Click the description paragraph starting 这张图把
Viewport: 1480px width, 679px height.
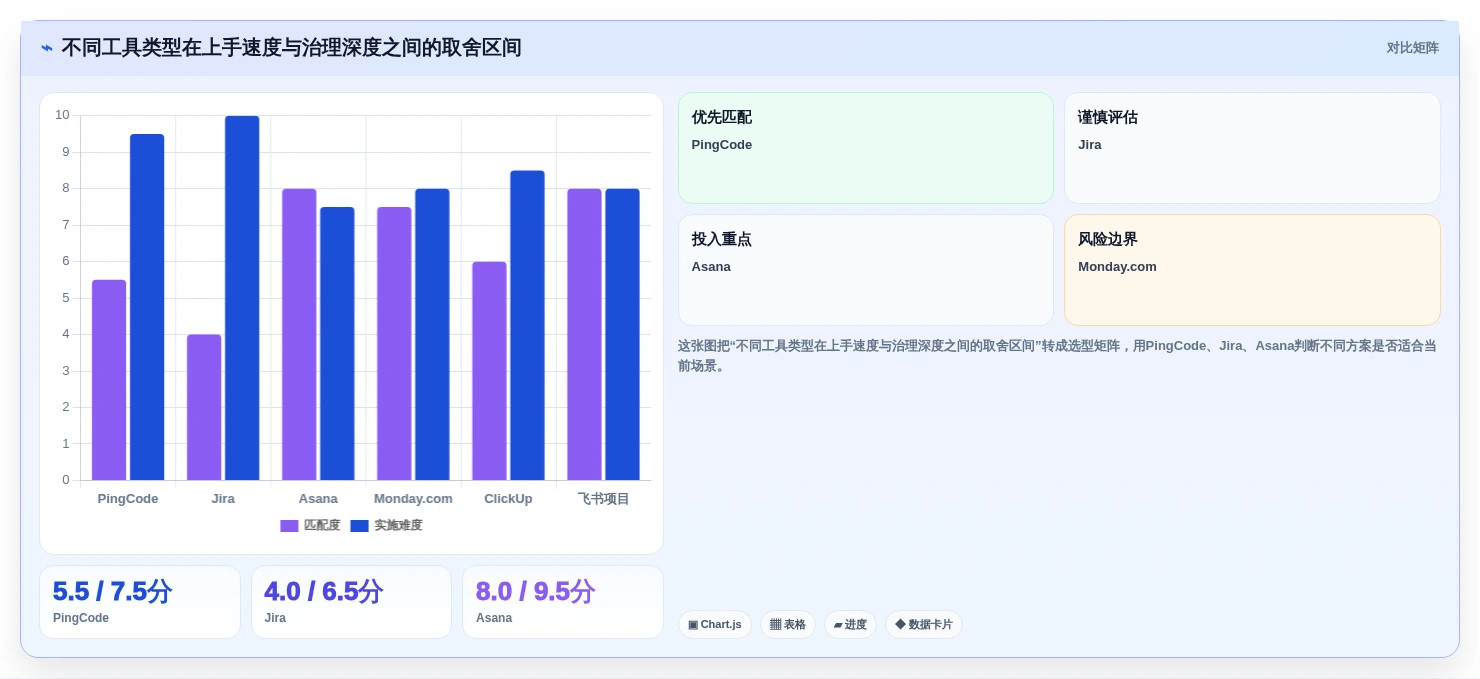pos(1058,356)
